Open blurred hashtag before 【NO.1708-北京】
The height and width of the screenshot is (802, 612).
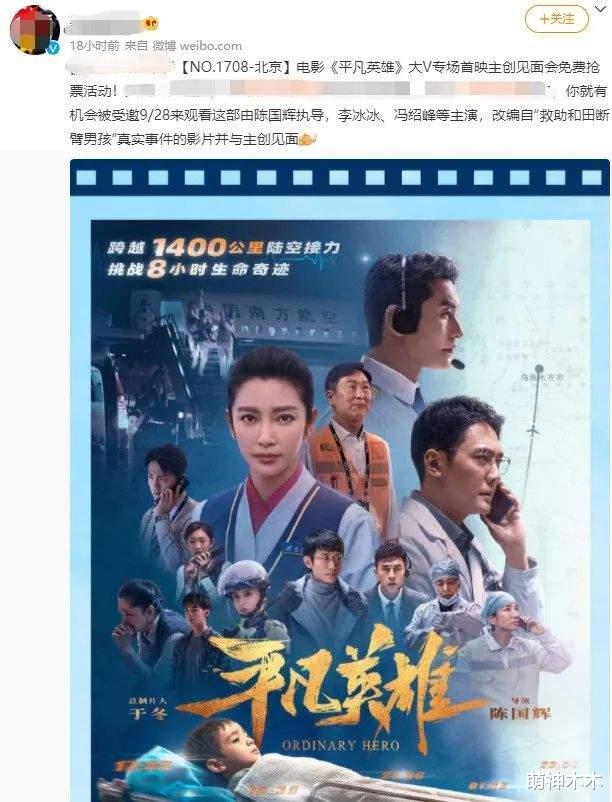coord(121,67)
